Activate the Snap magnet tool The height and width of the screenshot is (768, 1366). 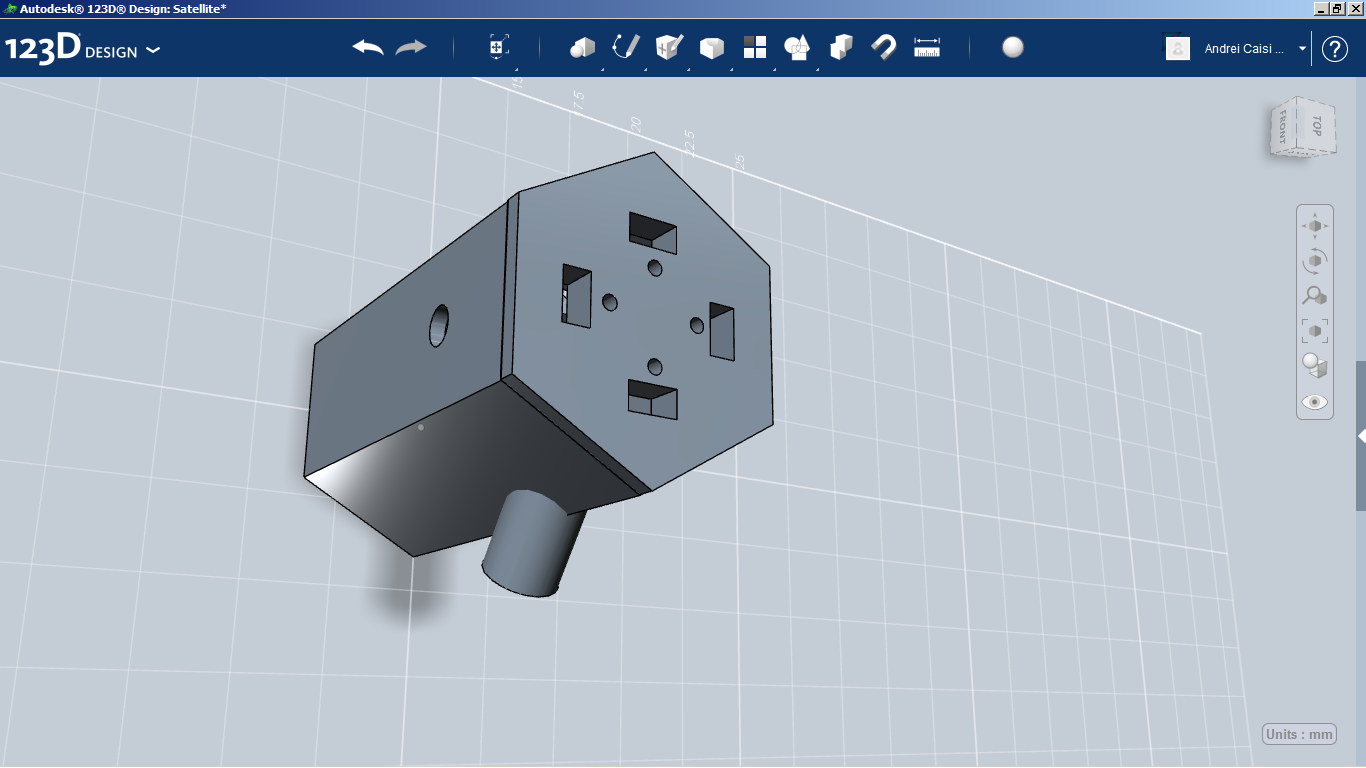click(884, 47)
